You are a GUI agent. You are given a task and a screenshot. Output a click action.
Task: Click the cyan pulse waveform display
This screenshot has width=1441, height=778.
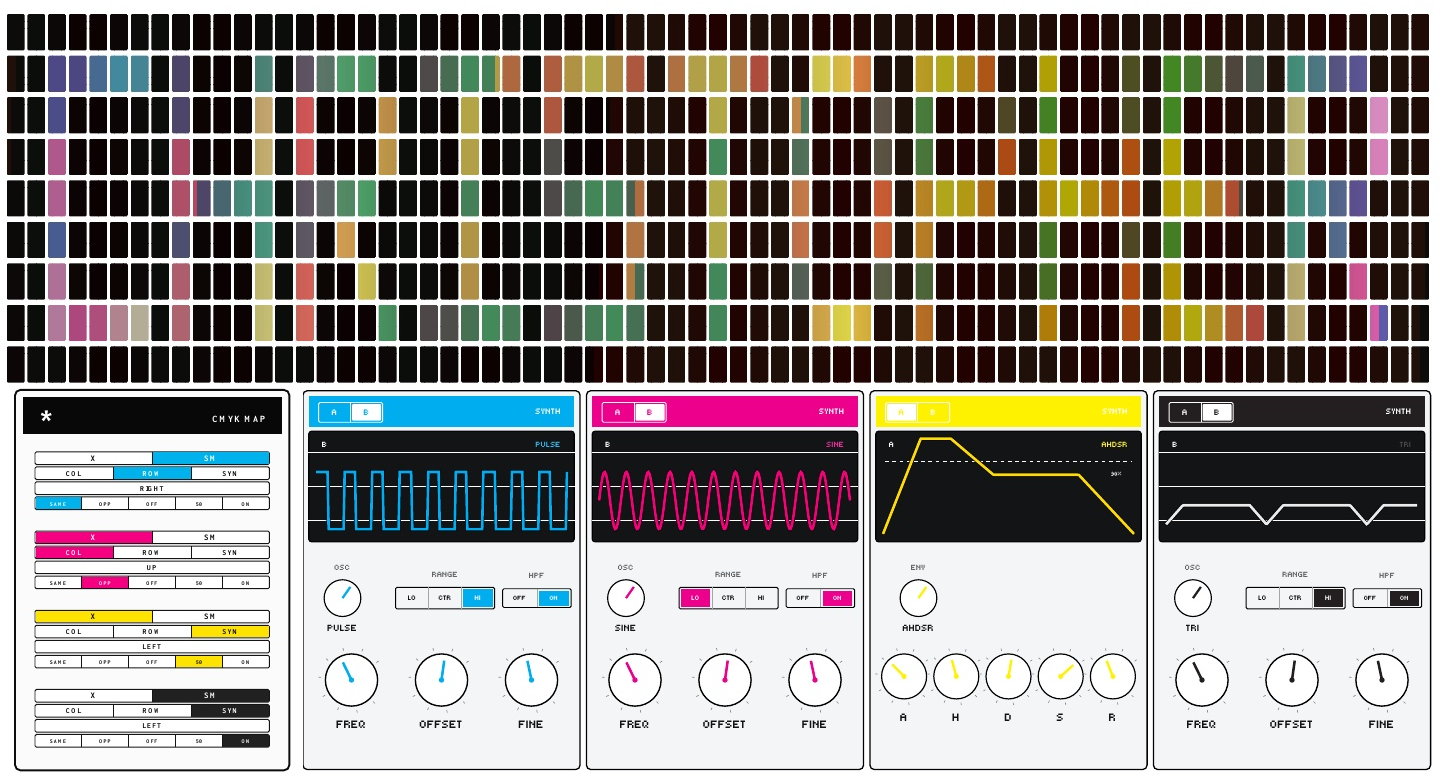tap(441, 487)
